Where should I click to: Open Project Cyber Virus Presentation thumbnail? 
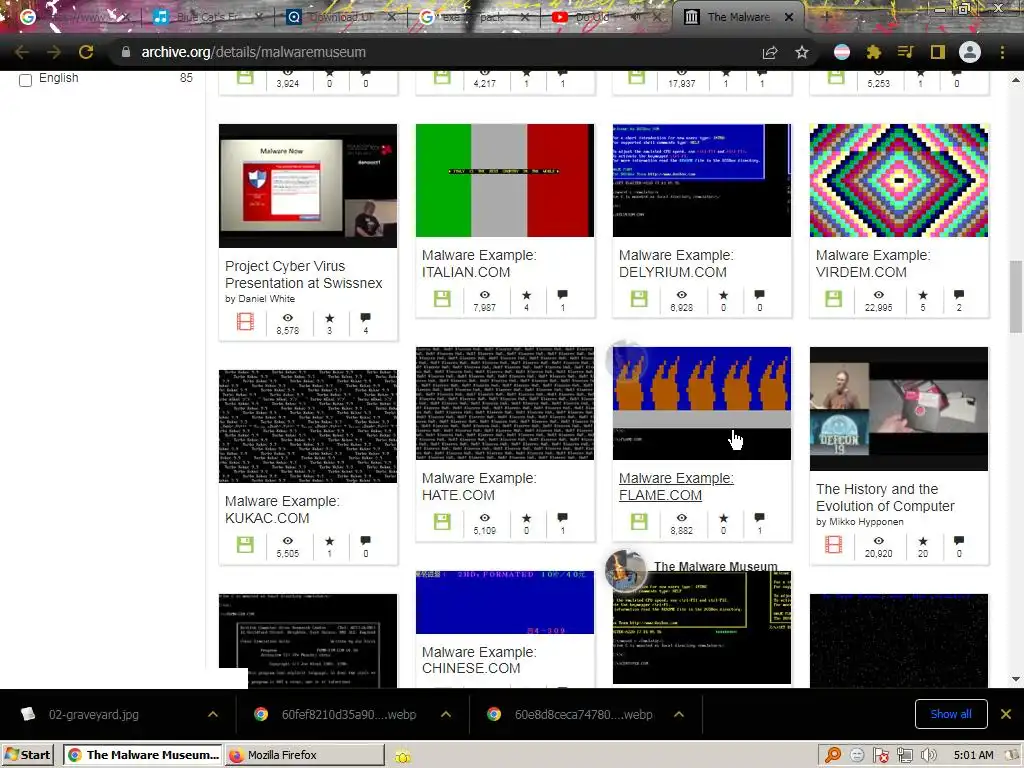pyautogui.click(x=308, y=185)
